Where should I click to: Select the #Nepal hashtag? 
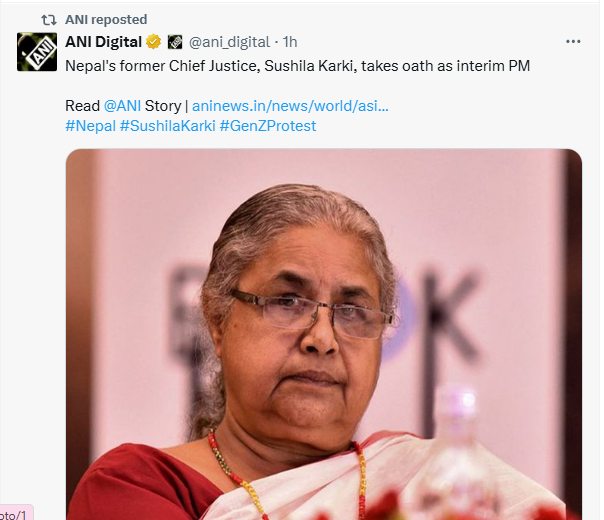(89, 126)
